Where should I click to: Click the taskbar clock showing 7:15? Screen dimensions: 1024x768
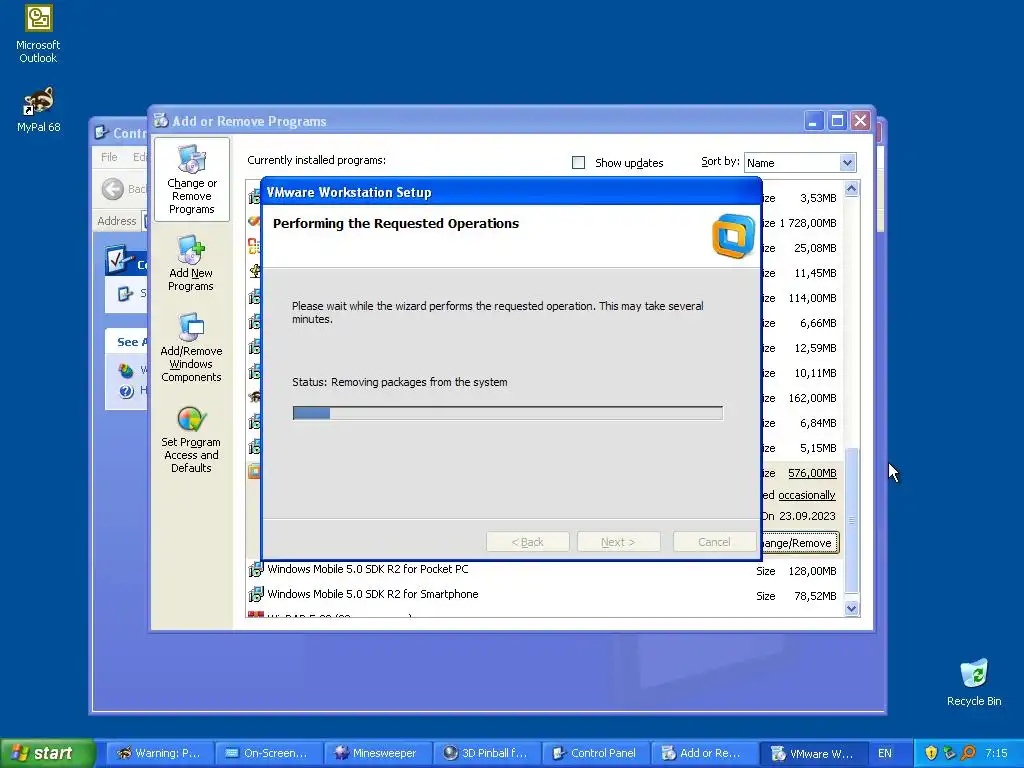(x=996, y=753)
